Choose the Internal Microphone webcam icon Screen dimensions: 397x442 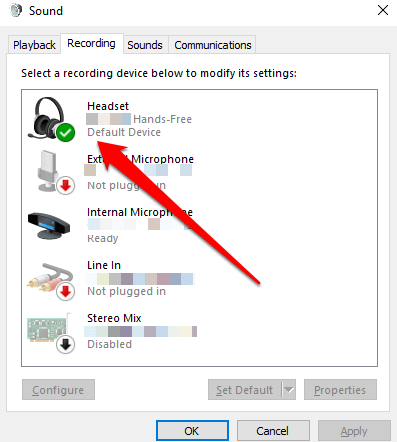[49, 226]
